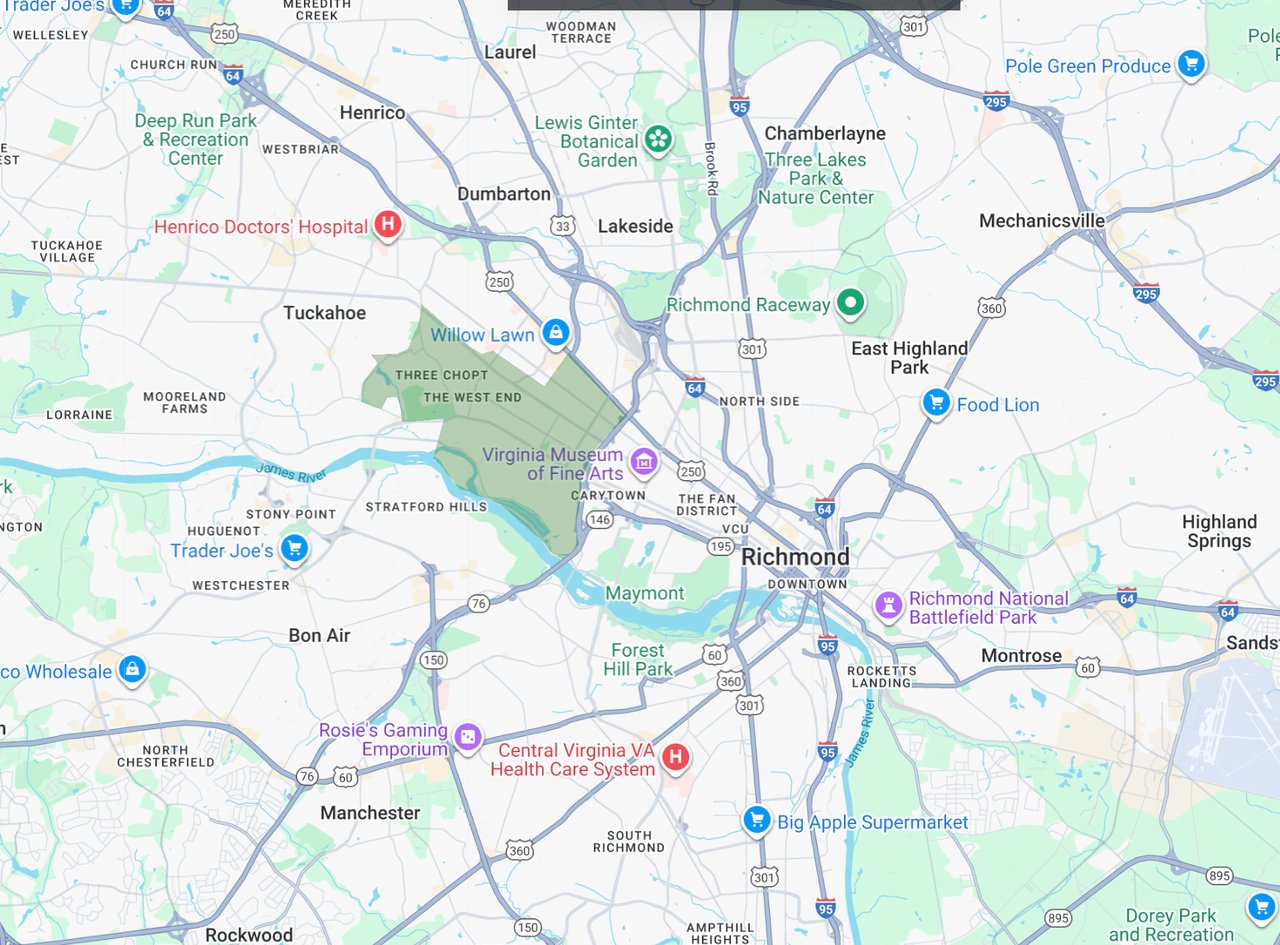Click the Costco Wholesale shopping bag pin
Screen dimensions: 1280x945
point(132,669)
